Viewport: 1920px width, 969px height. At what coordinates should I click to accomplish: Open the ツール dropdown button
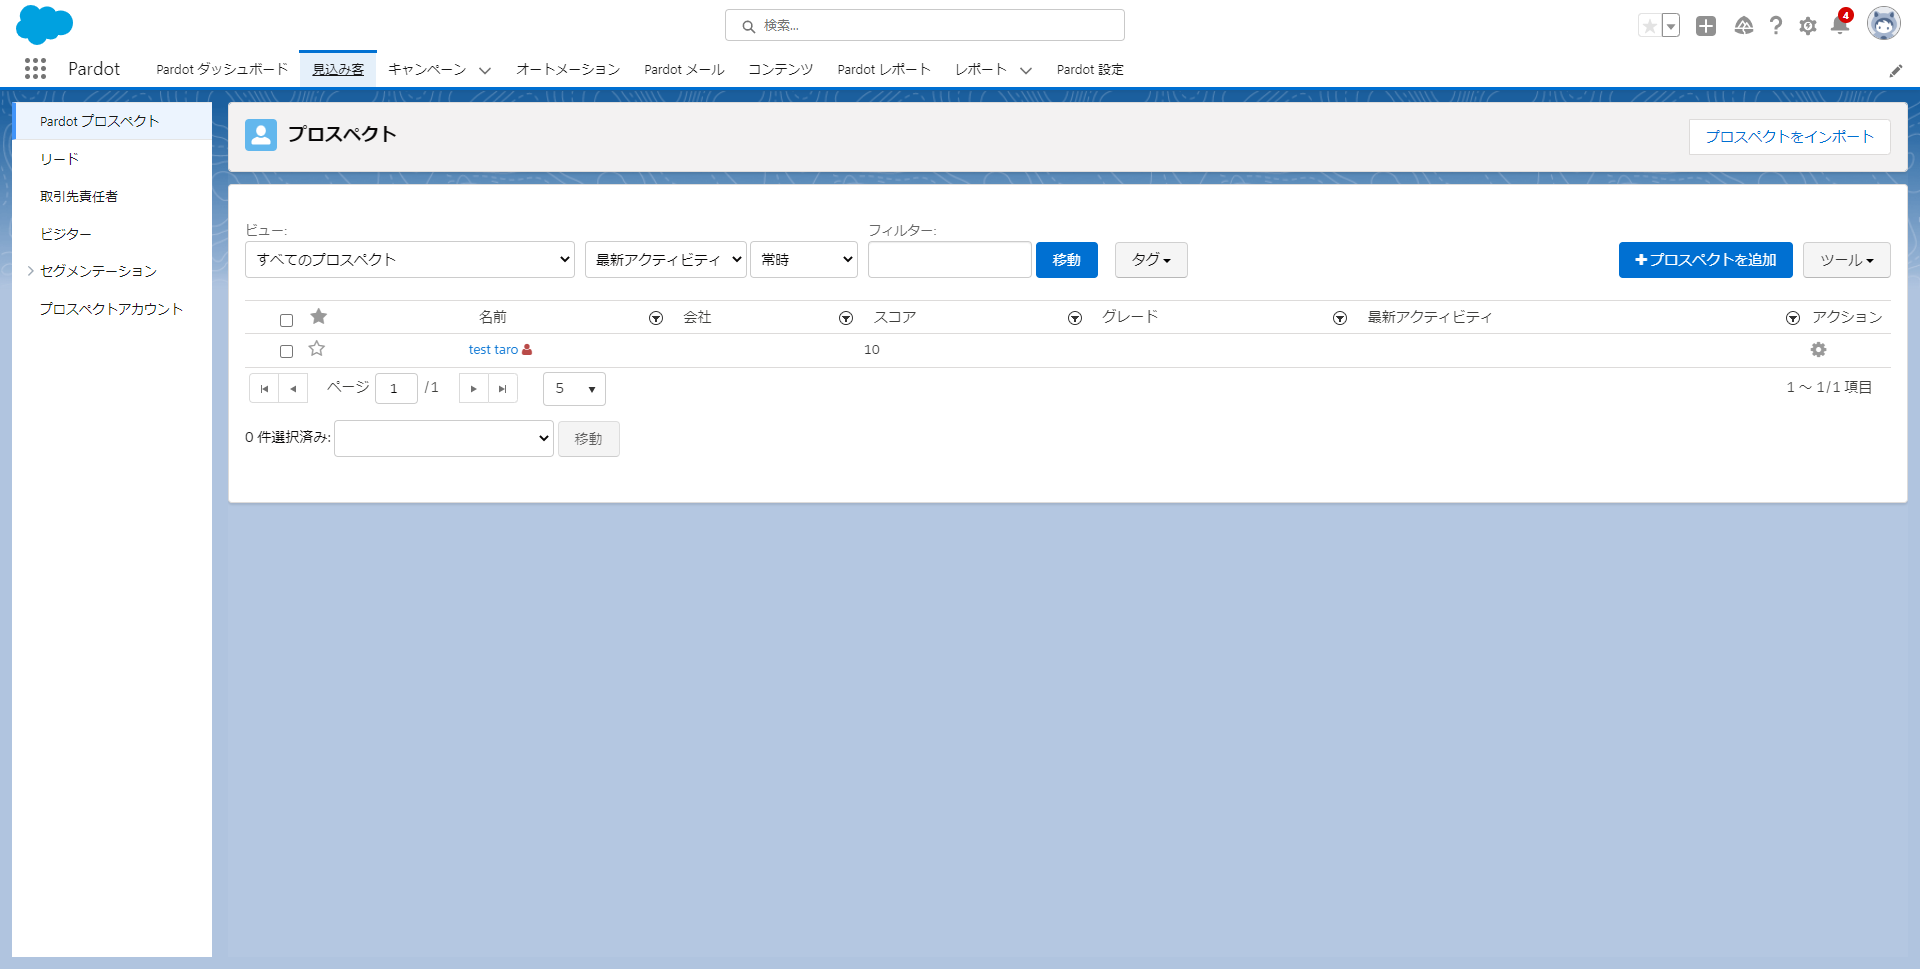pyautogui.click(x=1847, y=260)
